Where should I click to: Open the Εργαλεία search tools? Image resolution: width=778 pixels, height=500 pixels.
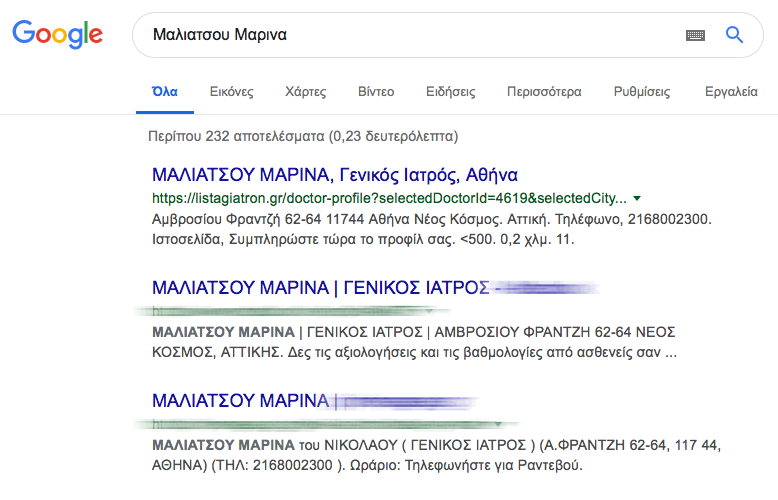pos(731,92)
